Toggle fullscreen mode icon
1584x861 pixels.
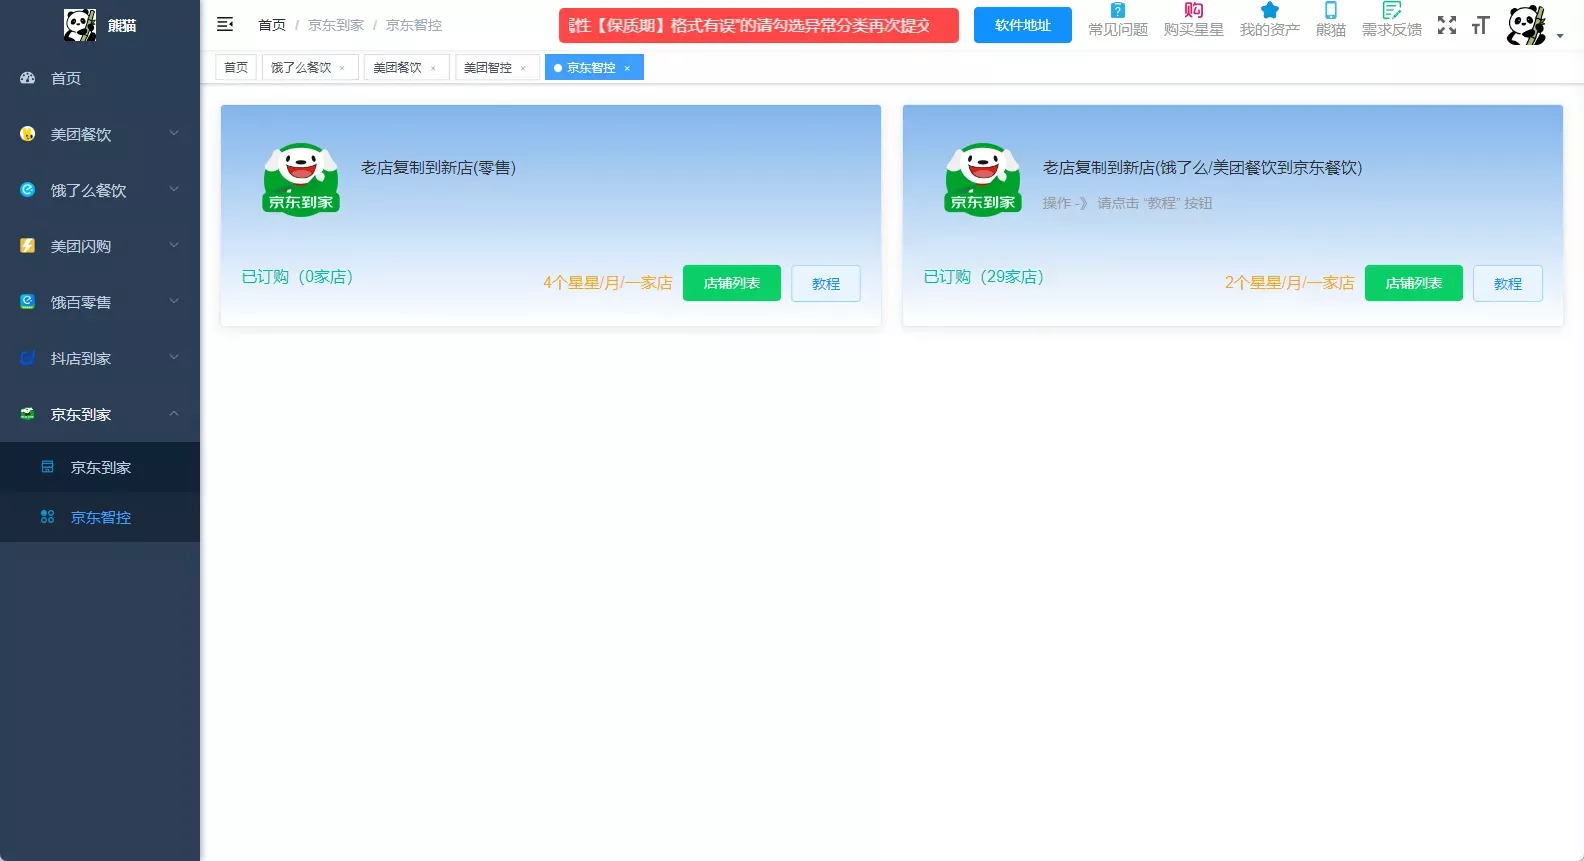(1447, 25)
